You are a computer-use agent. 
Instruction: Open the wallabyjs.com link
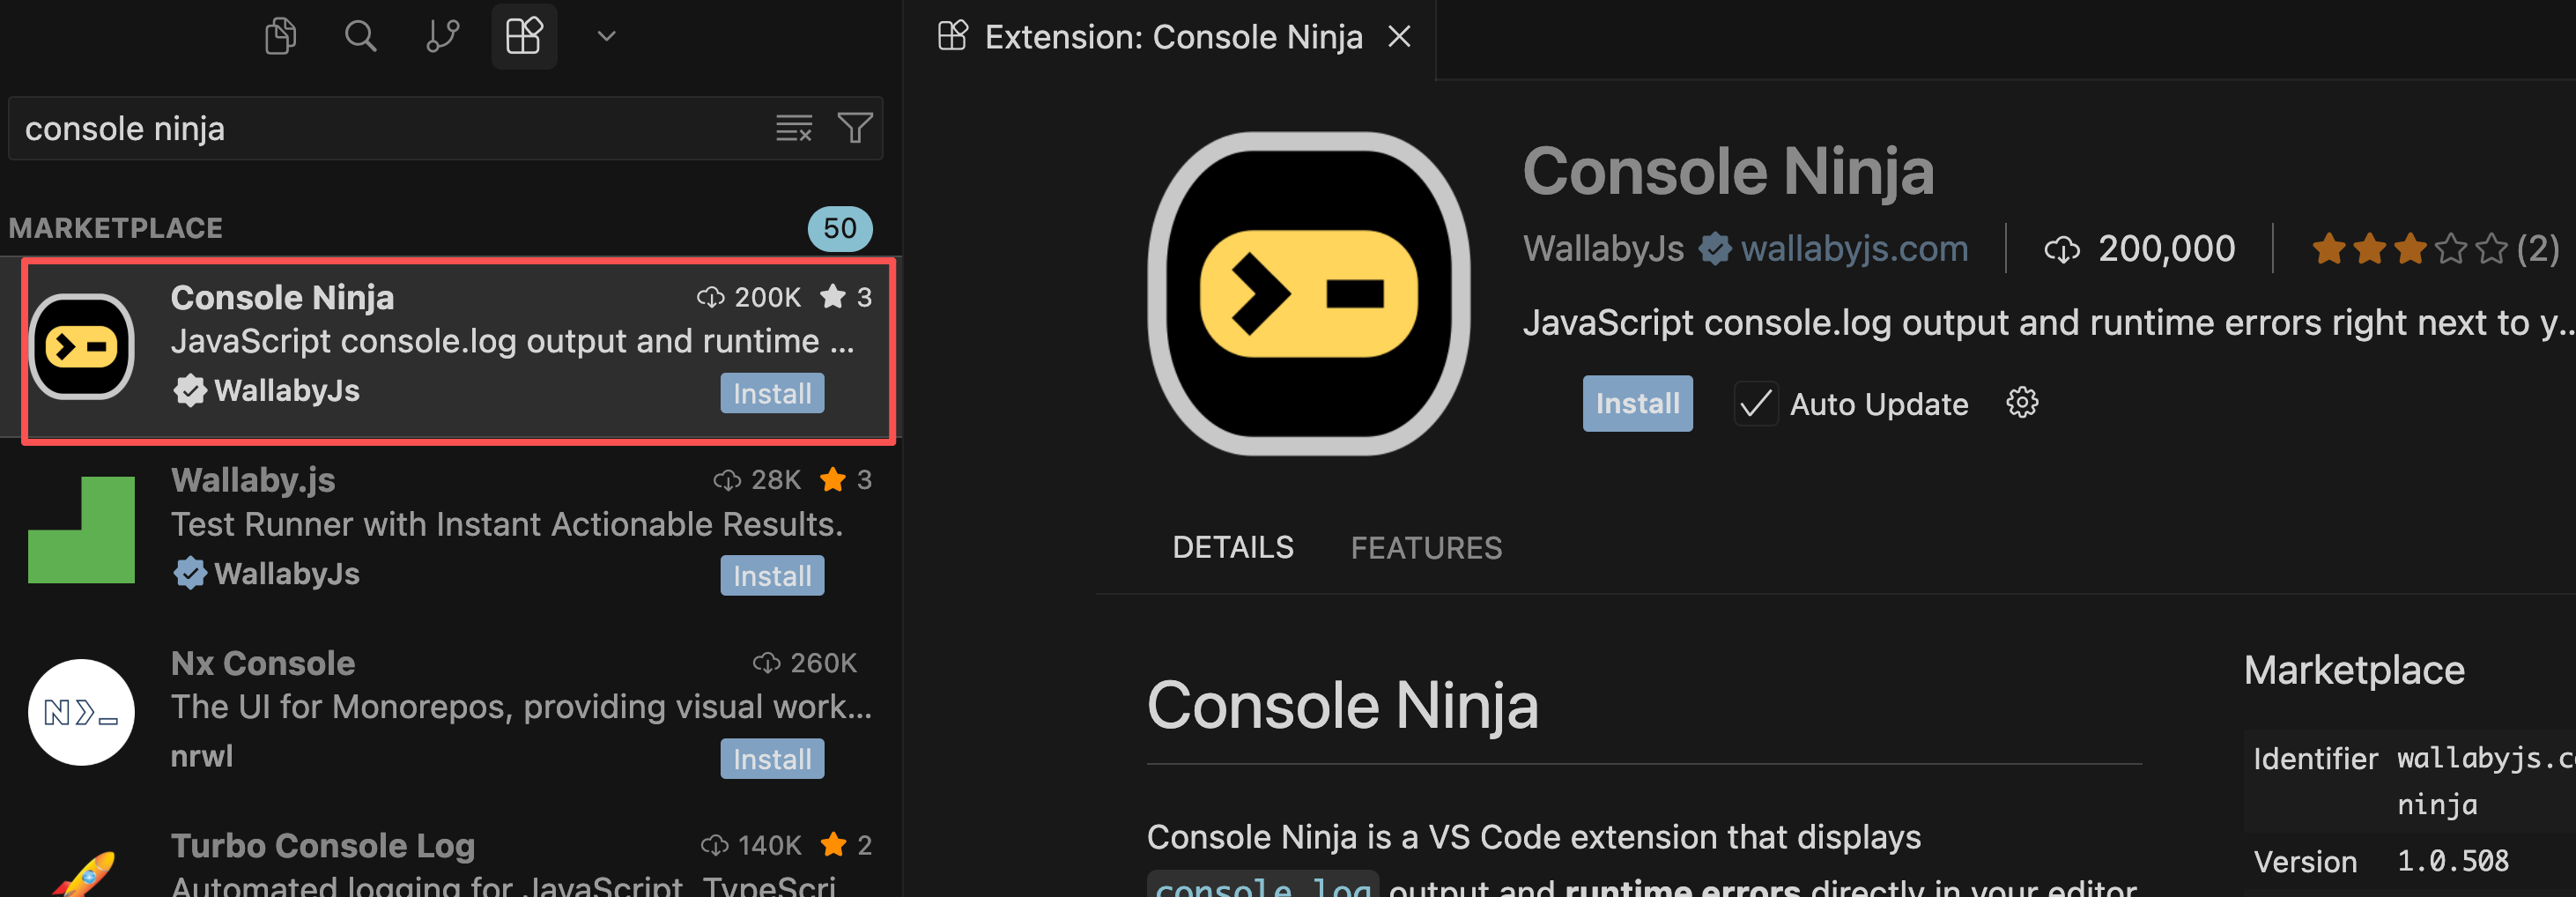(x=1854, y=248)
